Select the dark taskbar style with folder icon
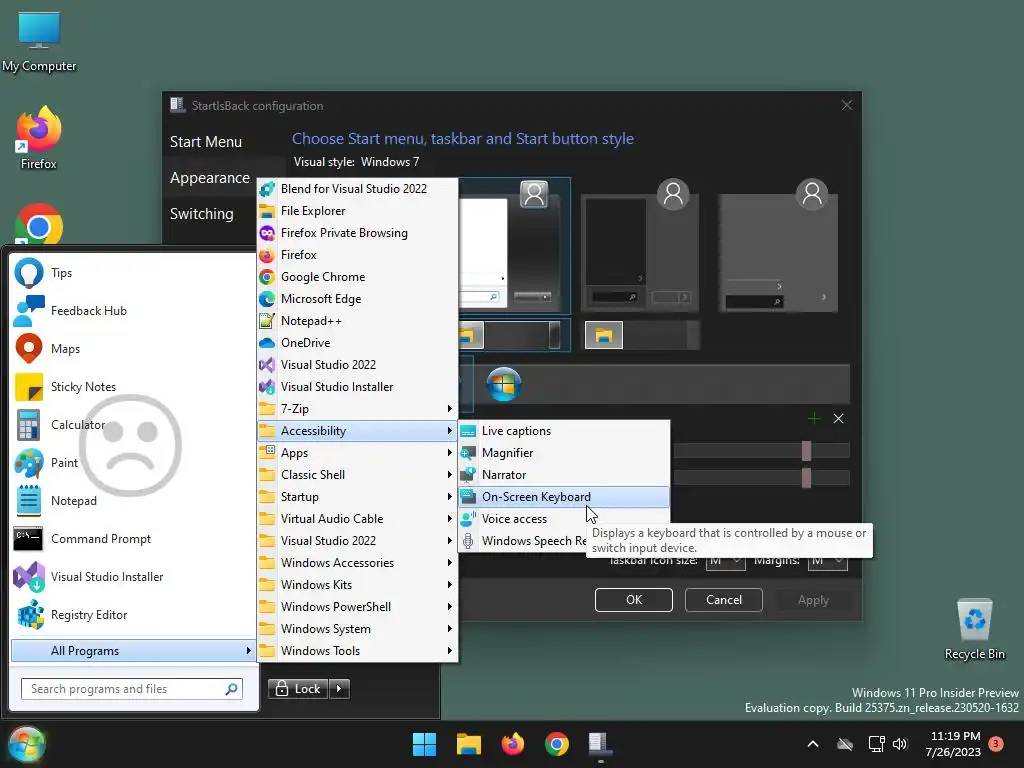 (x=642, y=336)
